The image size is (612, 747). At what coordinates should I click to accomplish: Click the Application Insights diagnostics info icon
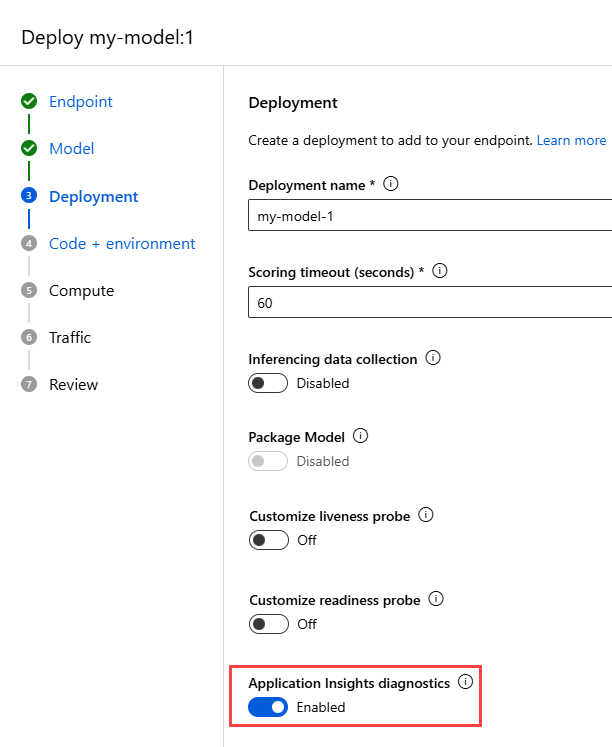[x=464, y=682]
